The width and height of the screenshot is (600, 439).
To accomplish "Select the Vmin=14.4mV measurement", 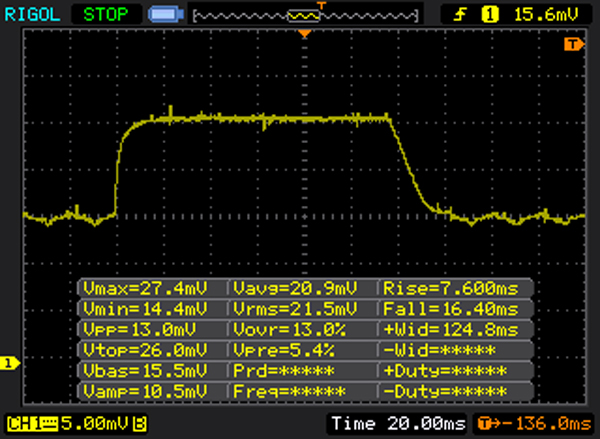I will click(145, 308).
